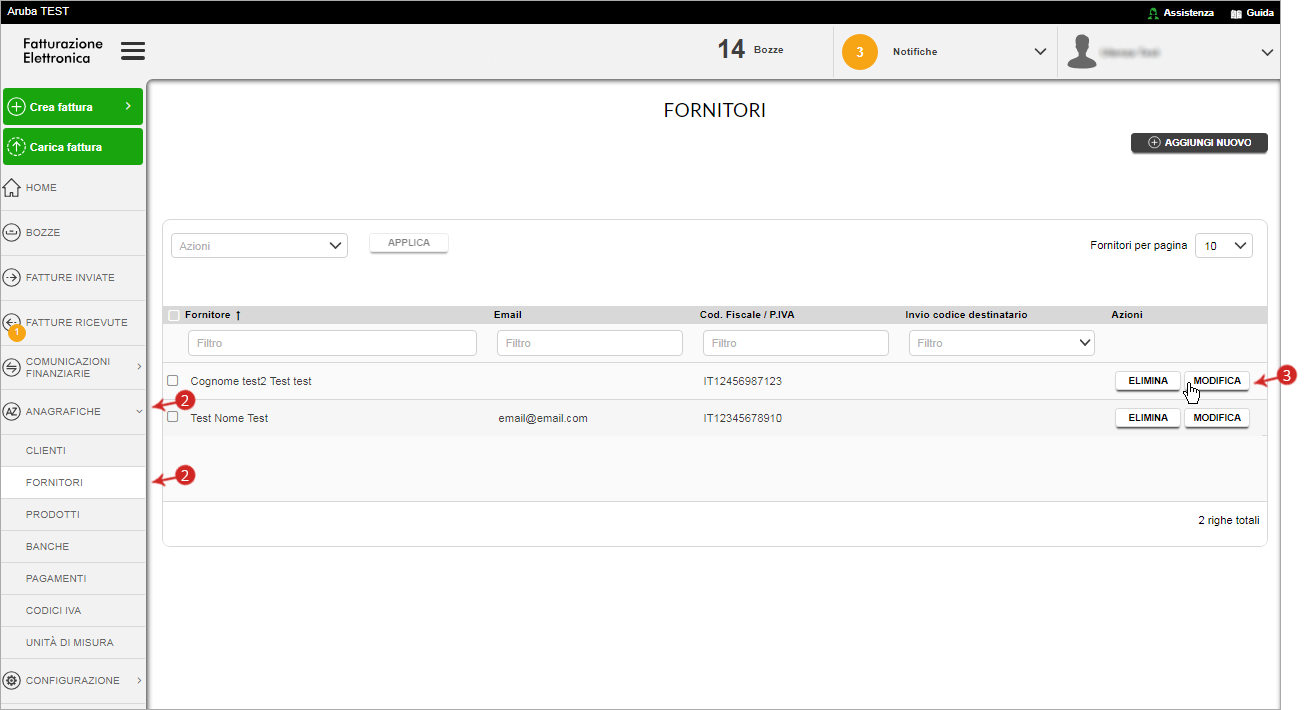Open the hamburger menu icon
Viewport: 1306px width, 710px height.
click(x=133, y=51)
